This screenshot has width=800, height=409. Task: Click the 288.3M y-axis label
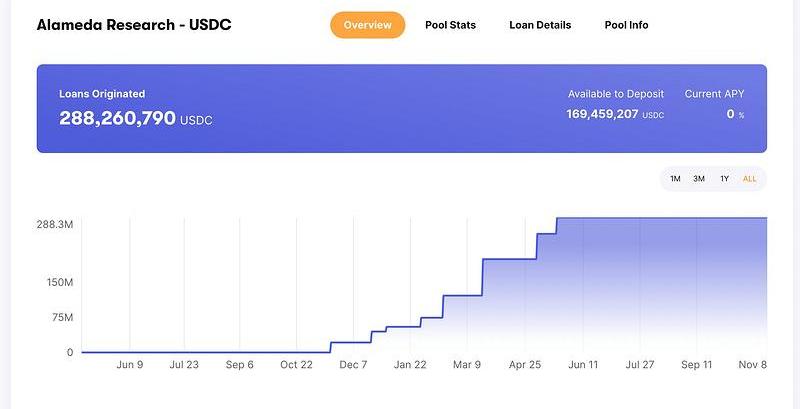pos(55,225)
